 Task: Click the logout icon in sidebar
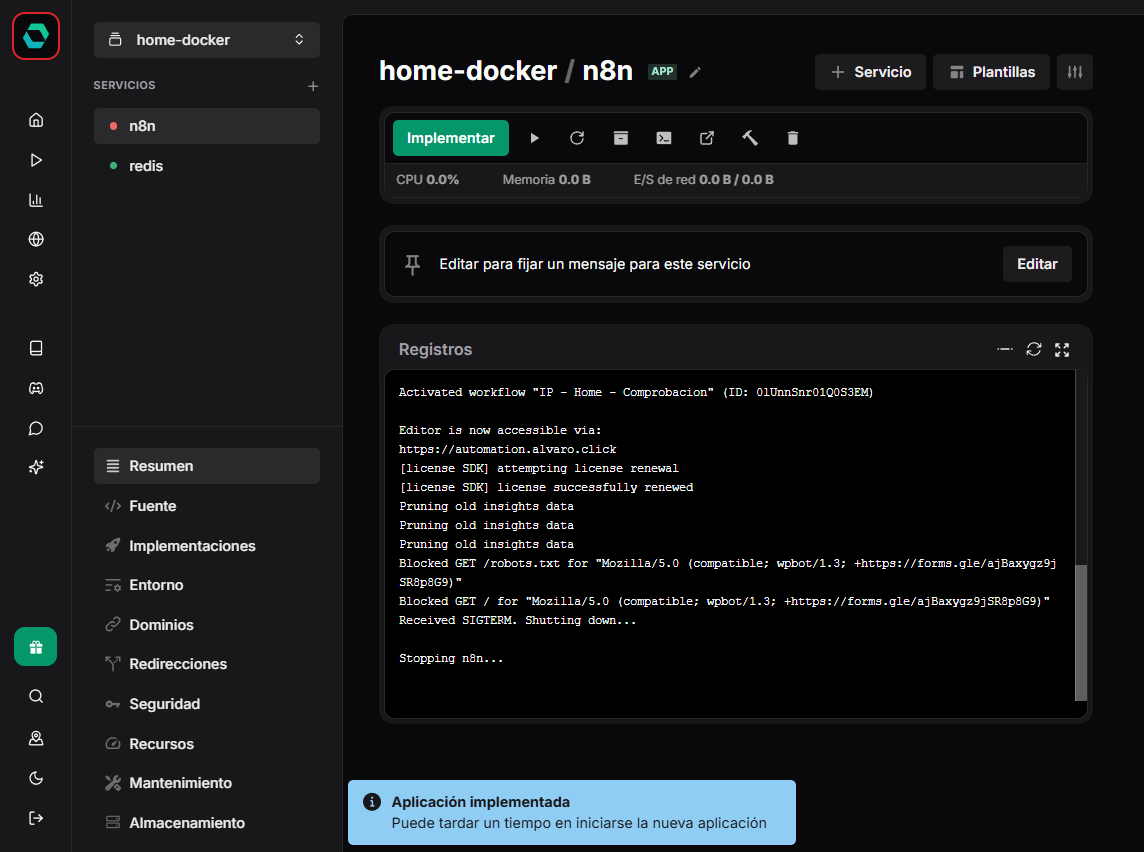36,818
